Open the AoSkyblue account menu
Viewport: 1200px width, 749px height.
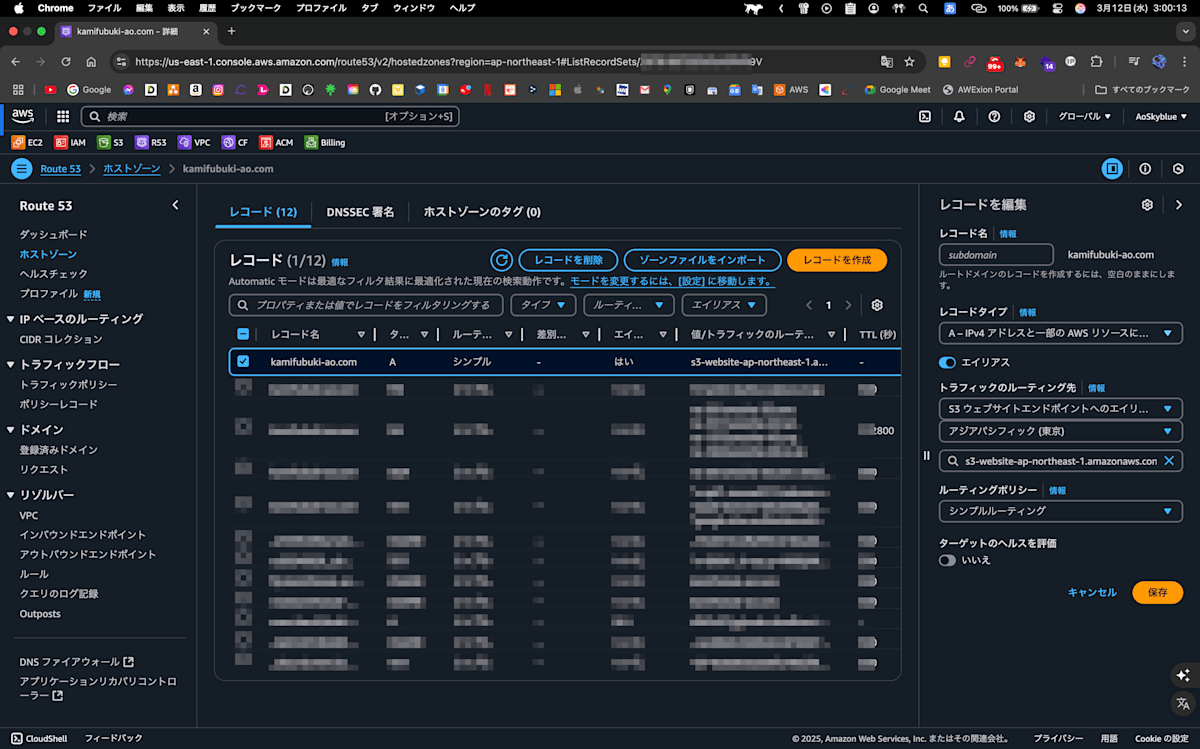tap(1161, 116)
